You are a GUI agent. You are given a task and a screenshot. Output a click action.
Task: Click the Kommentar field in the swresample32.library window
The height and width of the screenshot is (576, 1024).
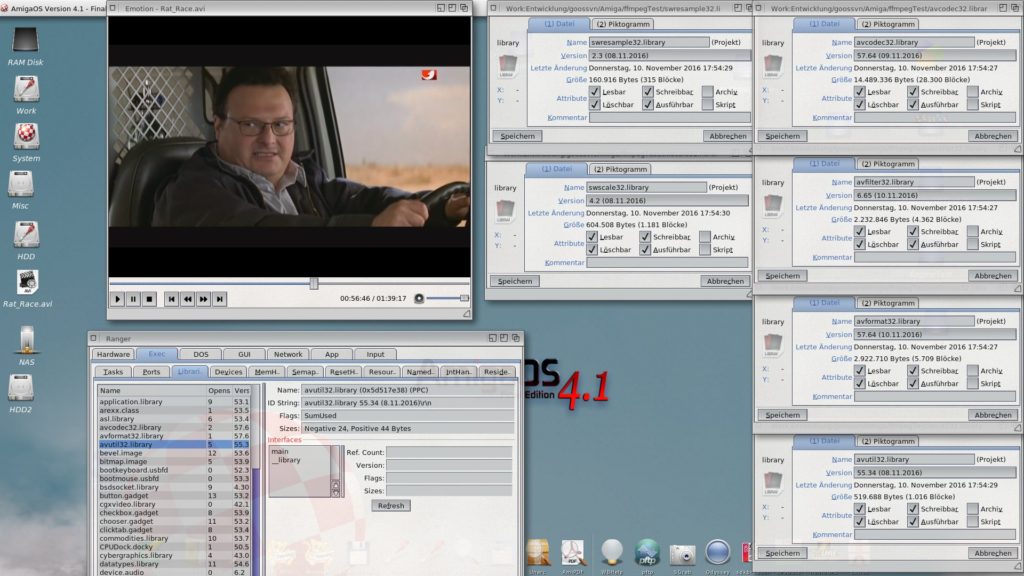(670, 118)
